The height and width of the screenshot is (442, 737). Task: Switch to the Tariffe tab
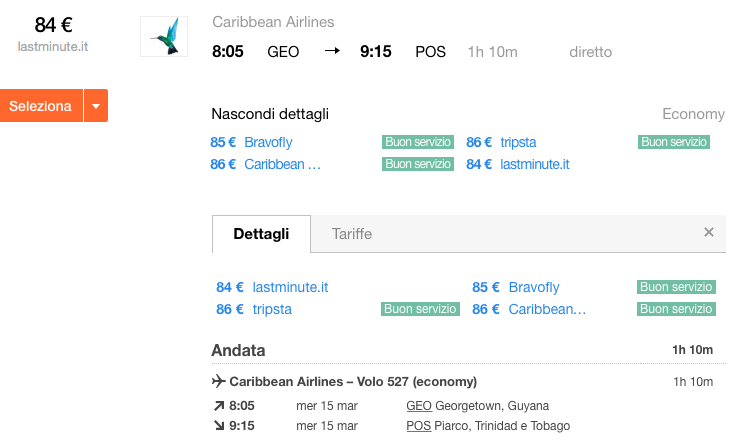(352, 234)
